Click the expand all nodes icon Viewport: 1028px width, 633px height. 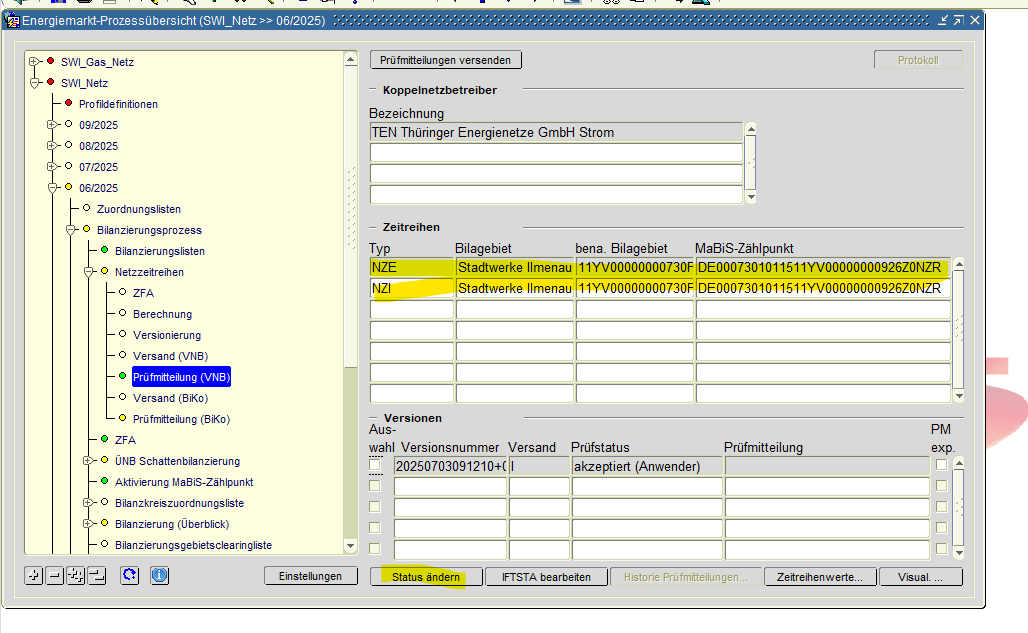(76, 576)
